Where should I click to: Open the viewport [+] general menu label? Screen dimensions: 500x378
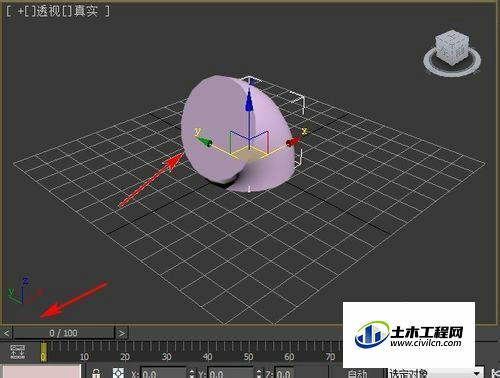click(21, 11)
